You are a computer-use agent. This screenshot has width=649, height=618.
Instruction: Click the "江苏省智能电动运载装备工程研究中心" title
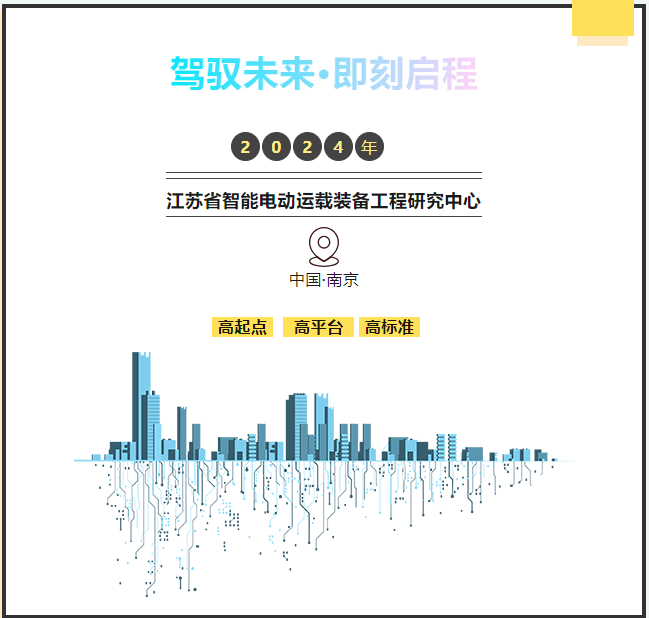click(x=324, y=201)
